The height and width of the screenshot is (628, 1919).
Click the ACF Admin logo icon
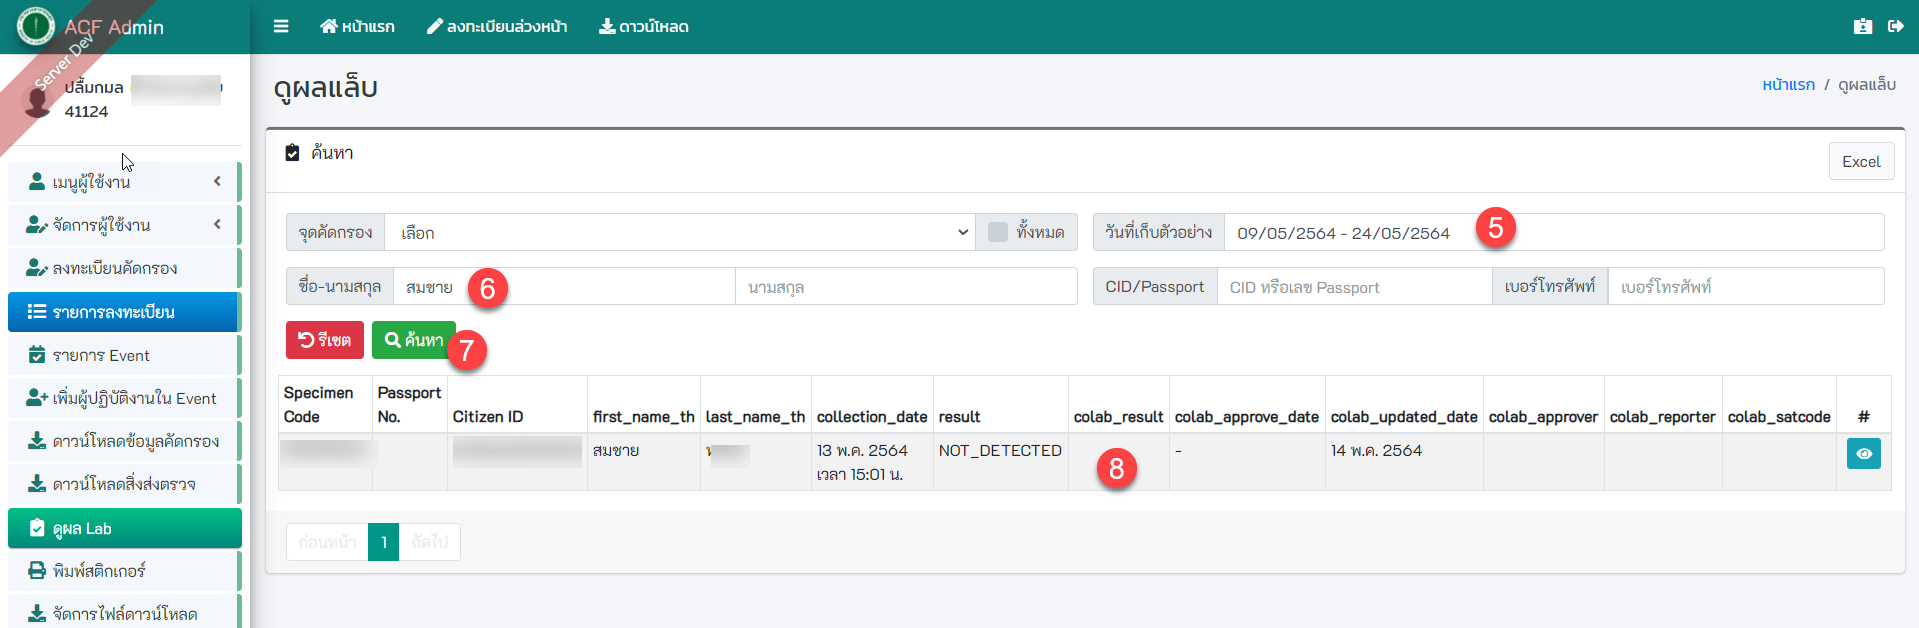[x=36, y=27]
